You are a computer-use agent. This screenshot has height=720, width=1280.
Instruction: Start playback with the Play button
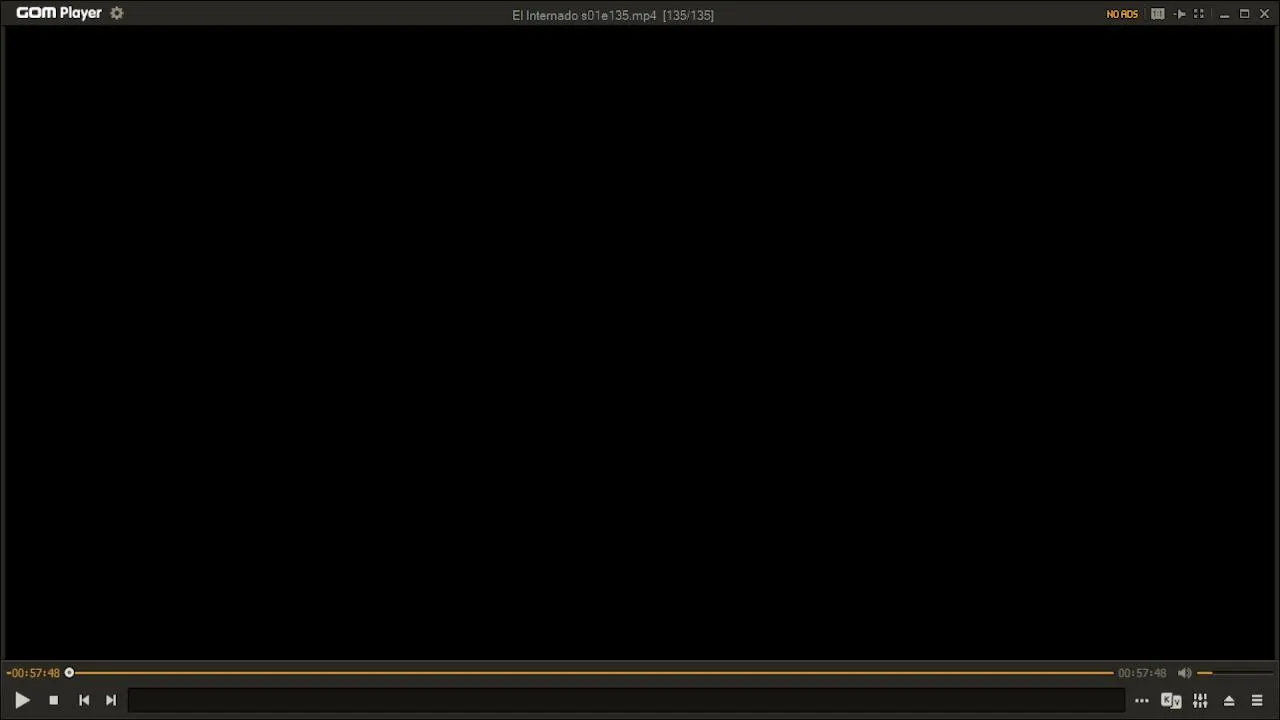(22, 701)
